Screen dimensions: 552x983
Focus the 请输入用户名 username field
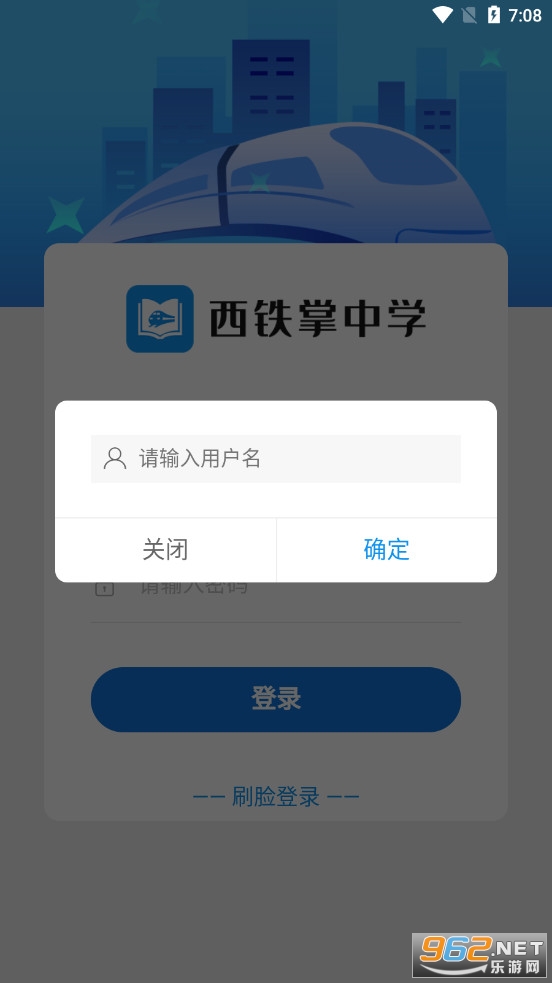point(276,459)
